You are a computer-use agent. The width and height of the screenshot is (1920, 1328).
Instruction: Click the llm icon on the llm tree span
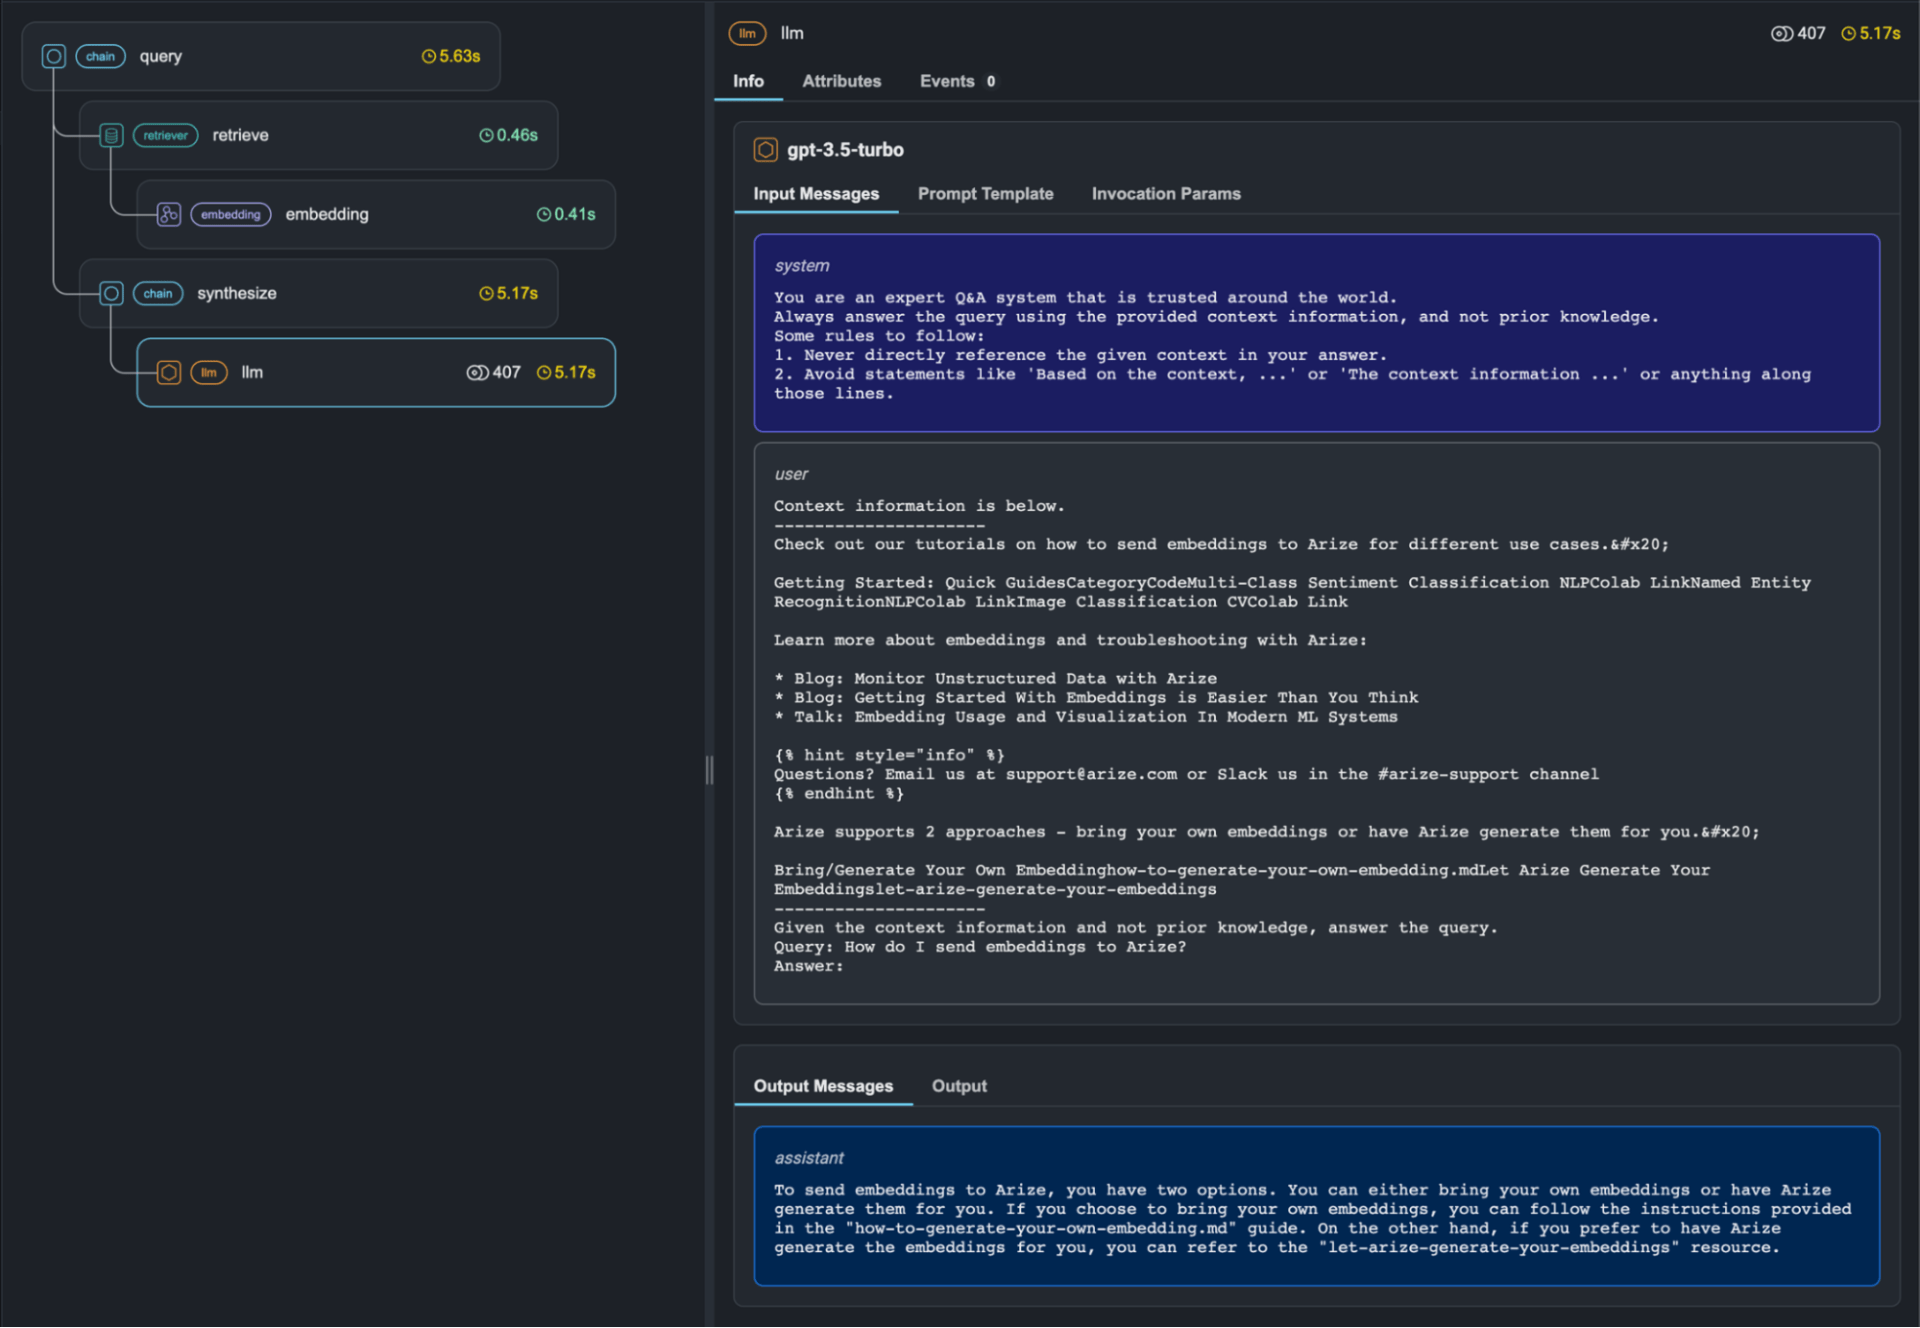(x=170, y=372)
